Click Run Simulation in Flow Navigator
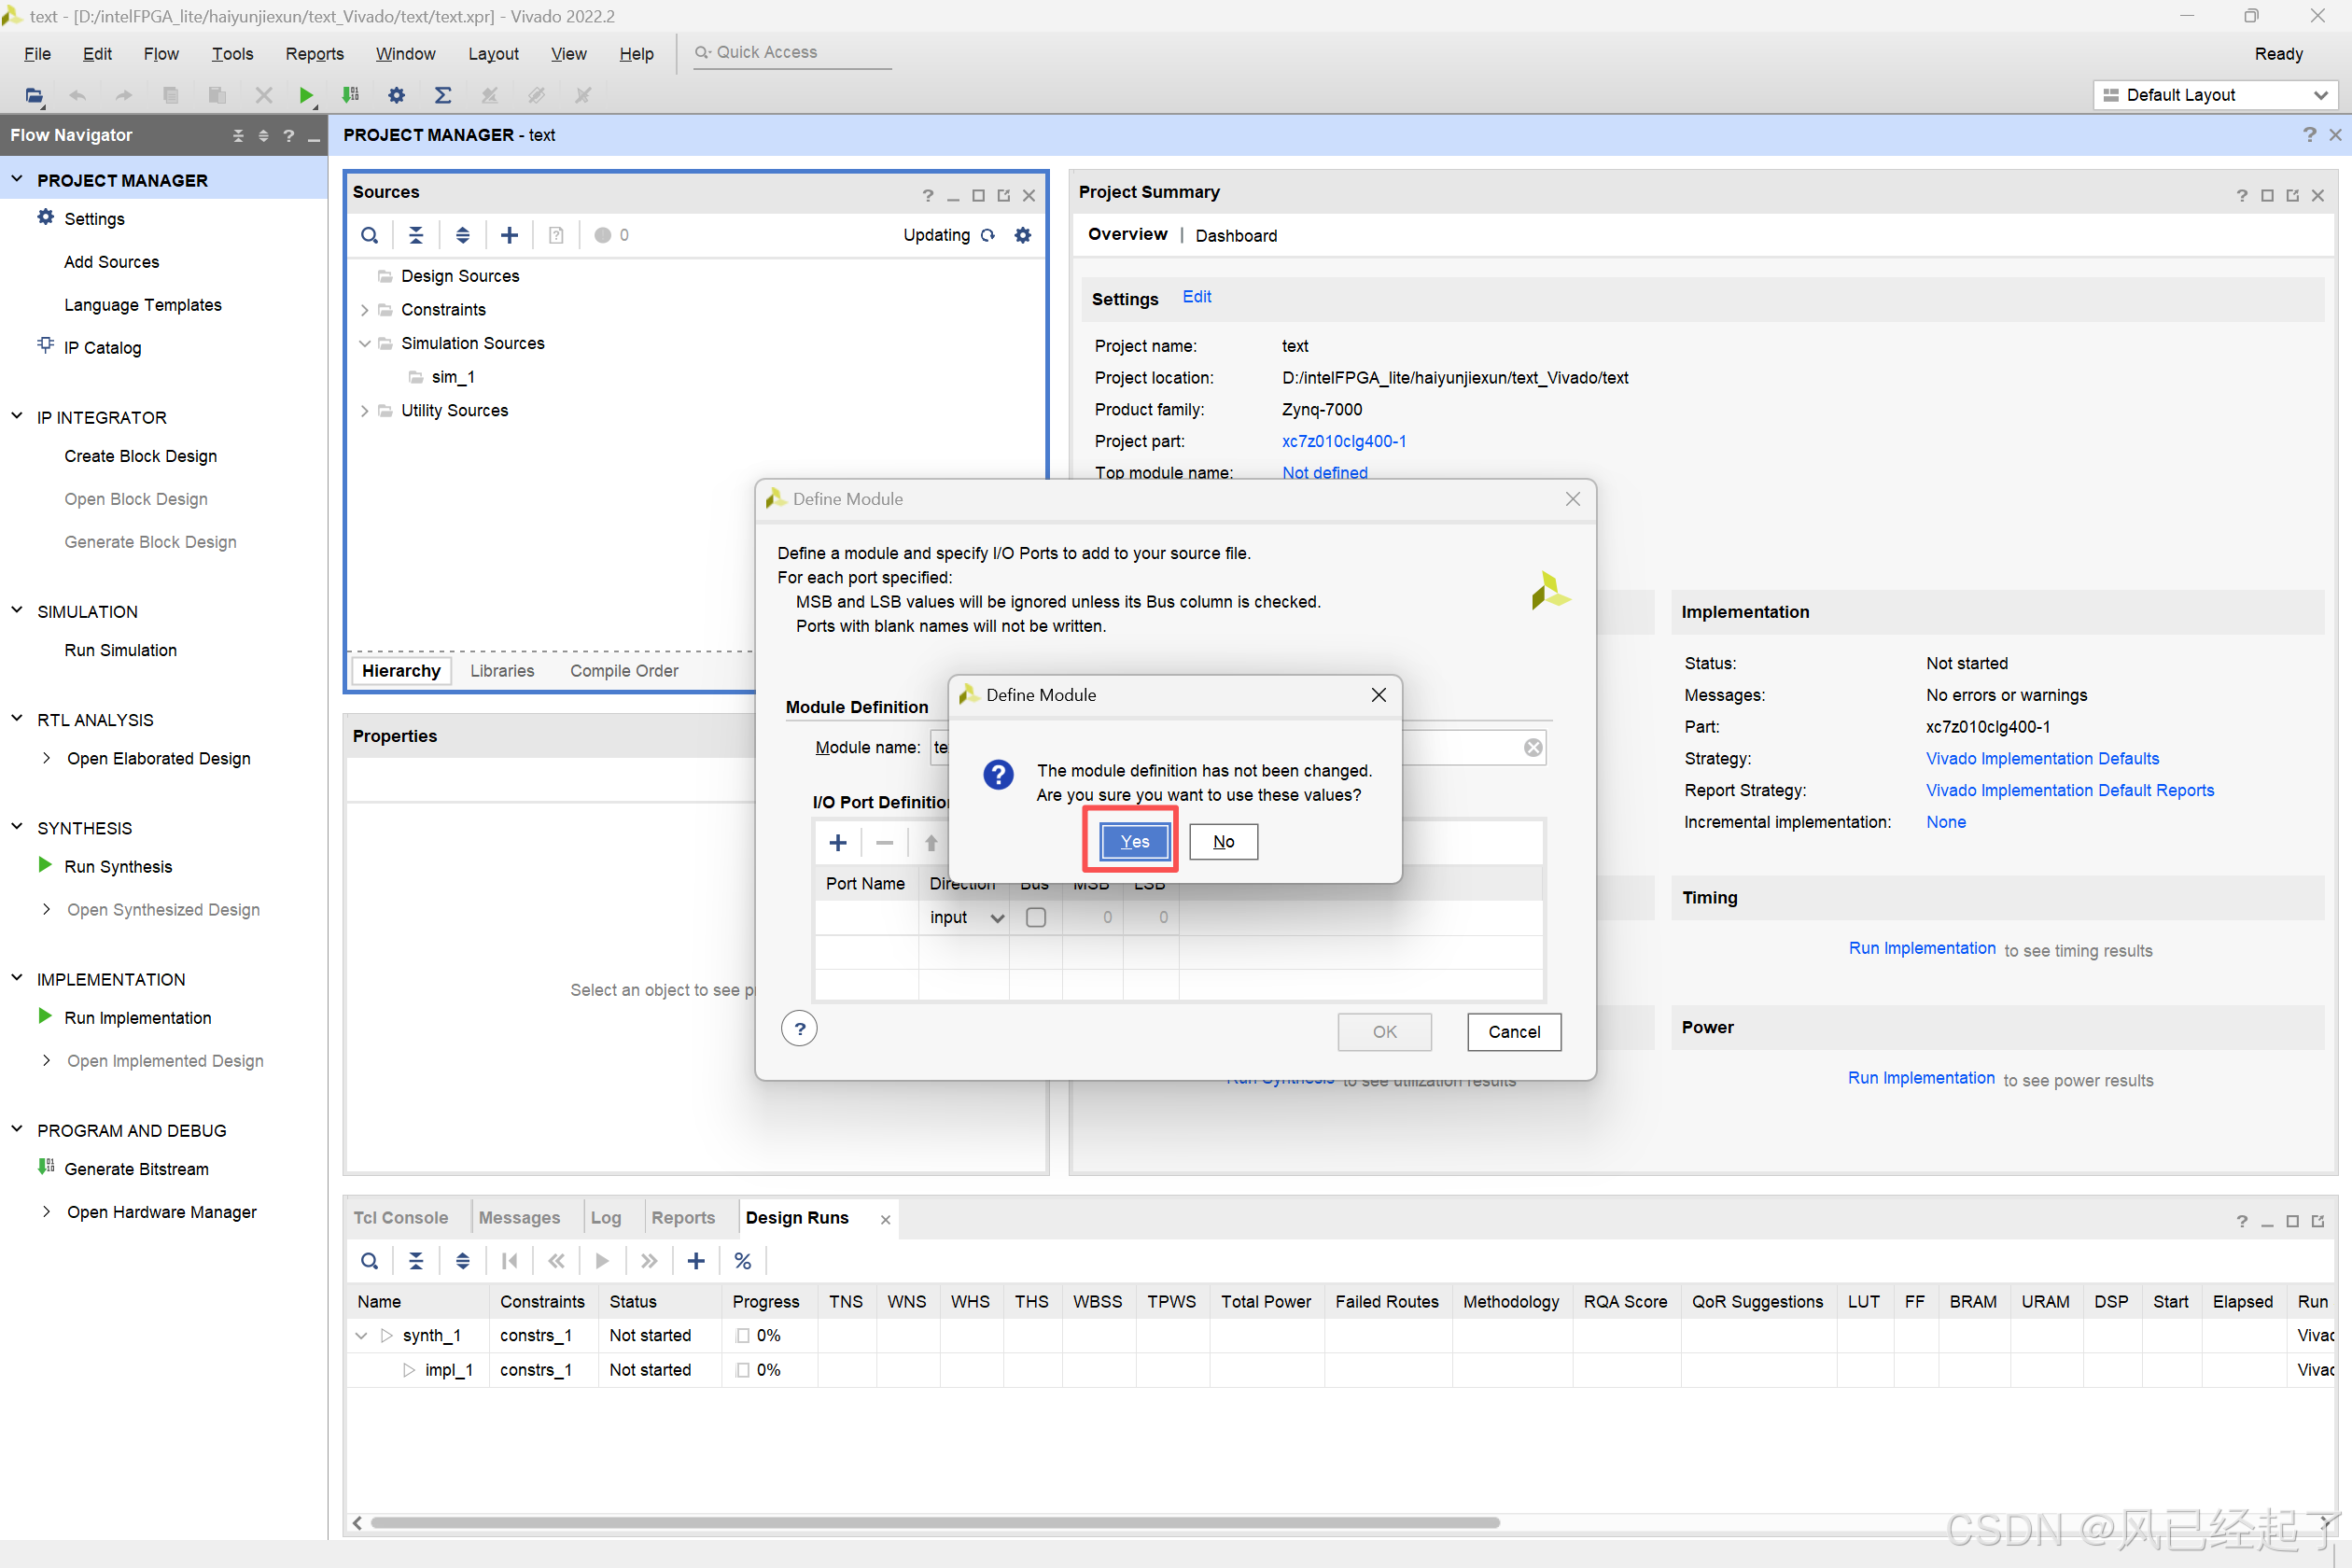 point(120,650)
